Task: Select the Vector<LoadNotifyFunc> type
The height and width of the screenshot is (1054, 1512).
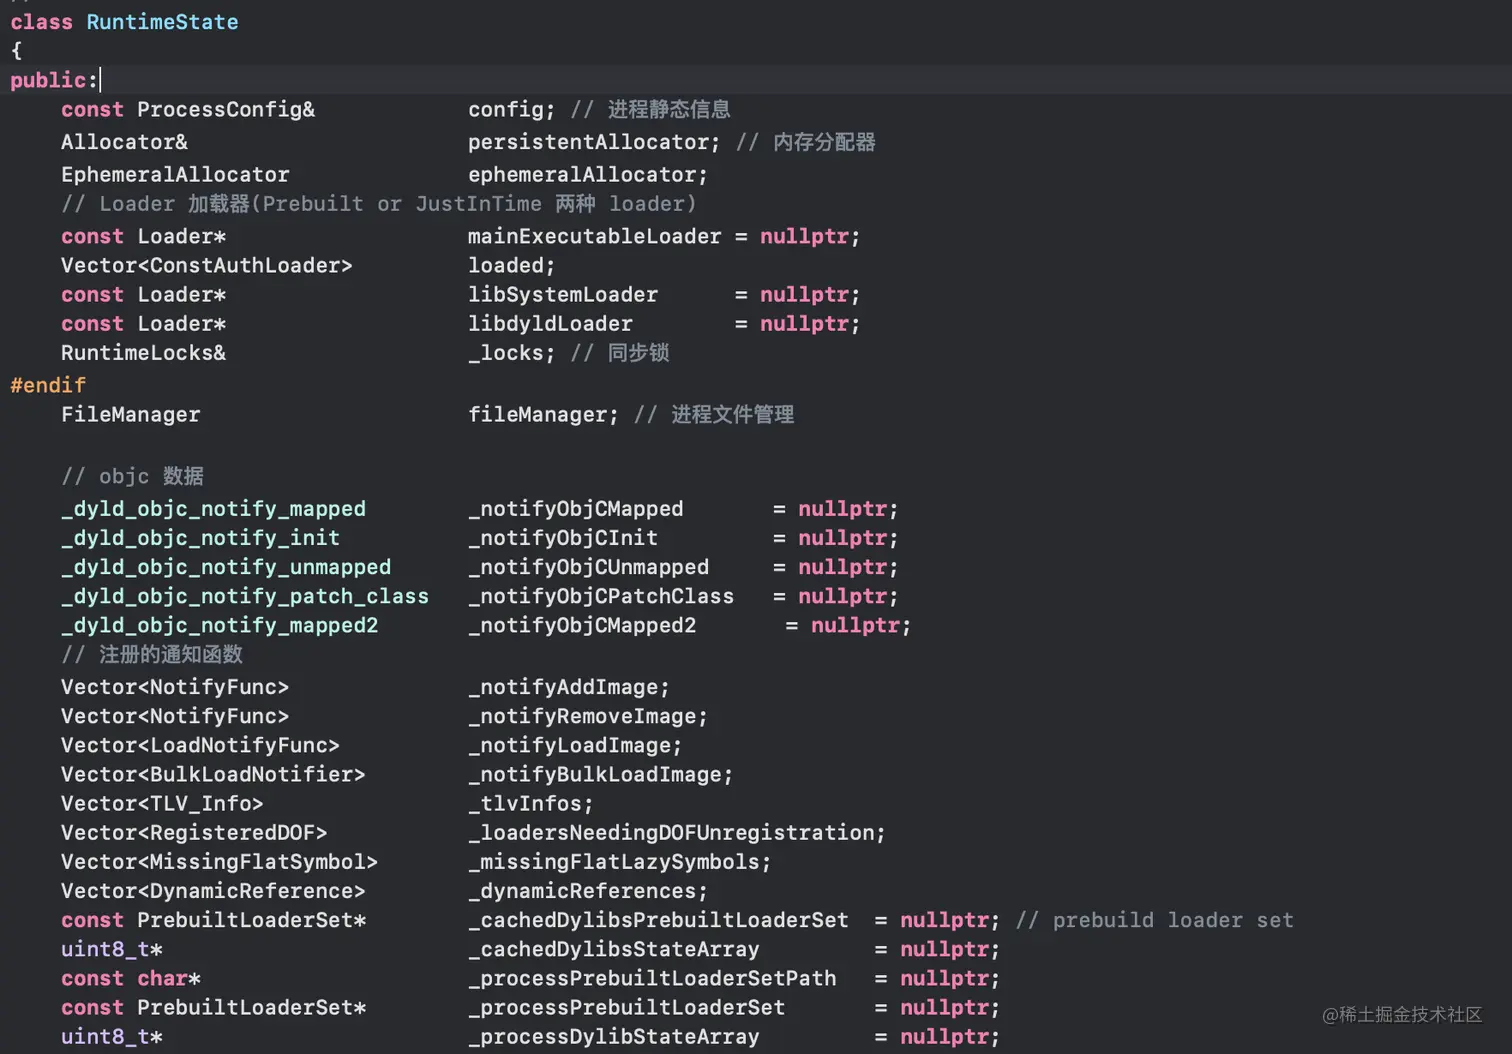Action: (200, 745)
